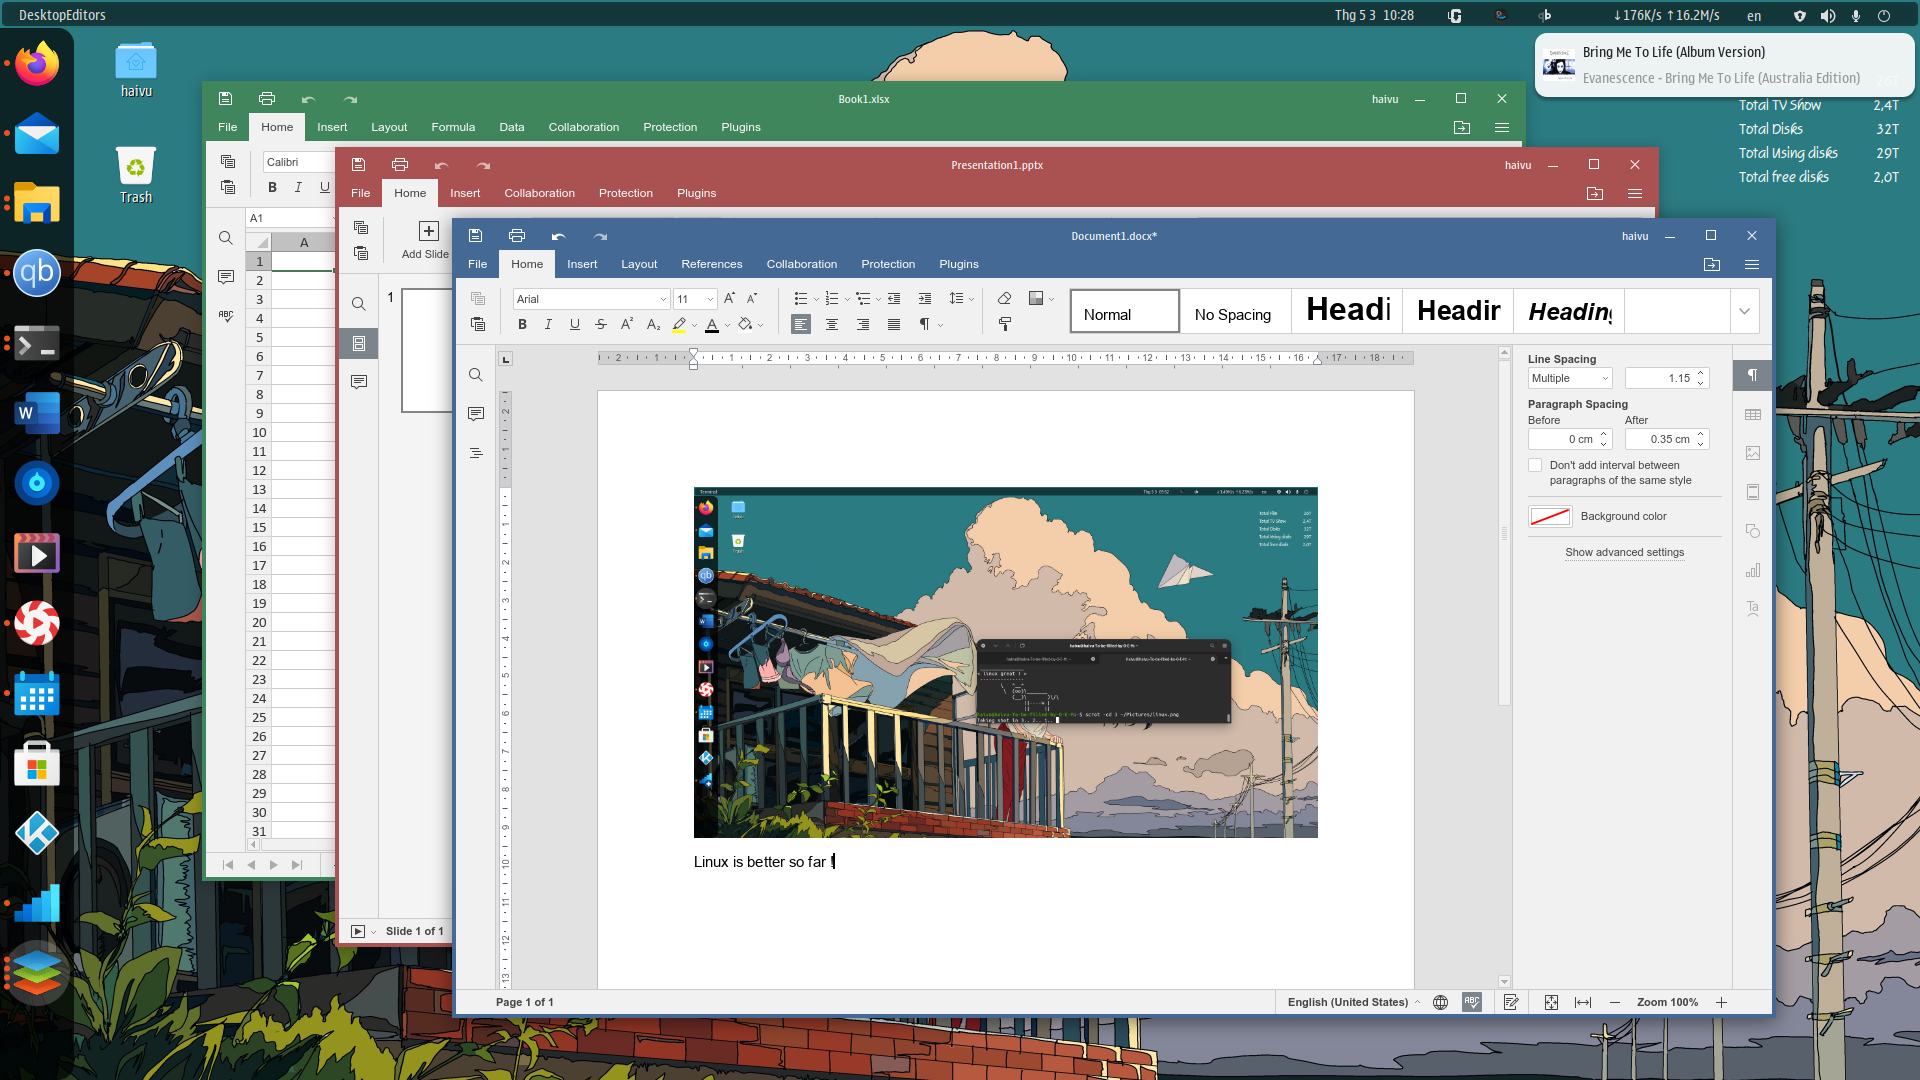Toggle italic in the document editor
Screen dimensions: 1920x1080
click(548, 324)
